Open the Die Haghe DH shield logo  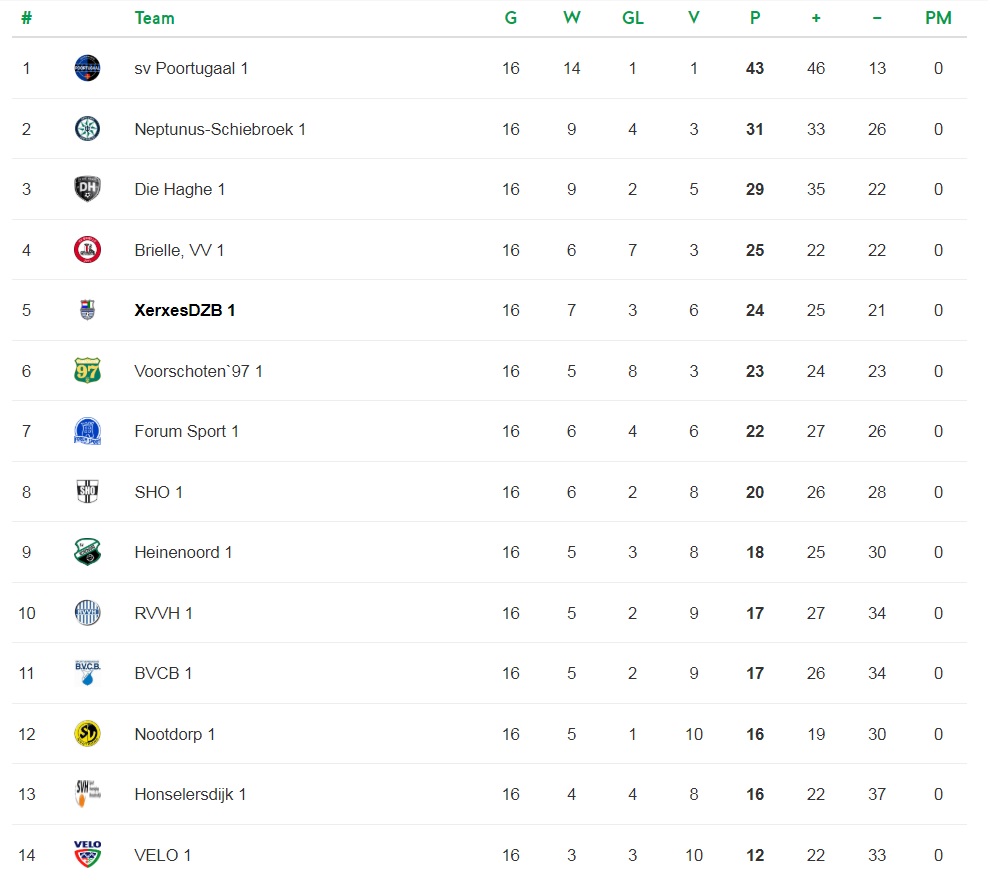point(87,189)
